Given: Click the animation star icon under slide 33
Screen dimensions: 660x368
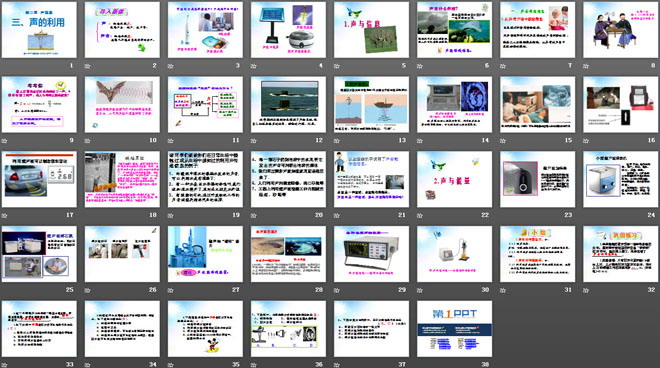Looking at the screenshot, I should (4, 365).
